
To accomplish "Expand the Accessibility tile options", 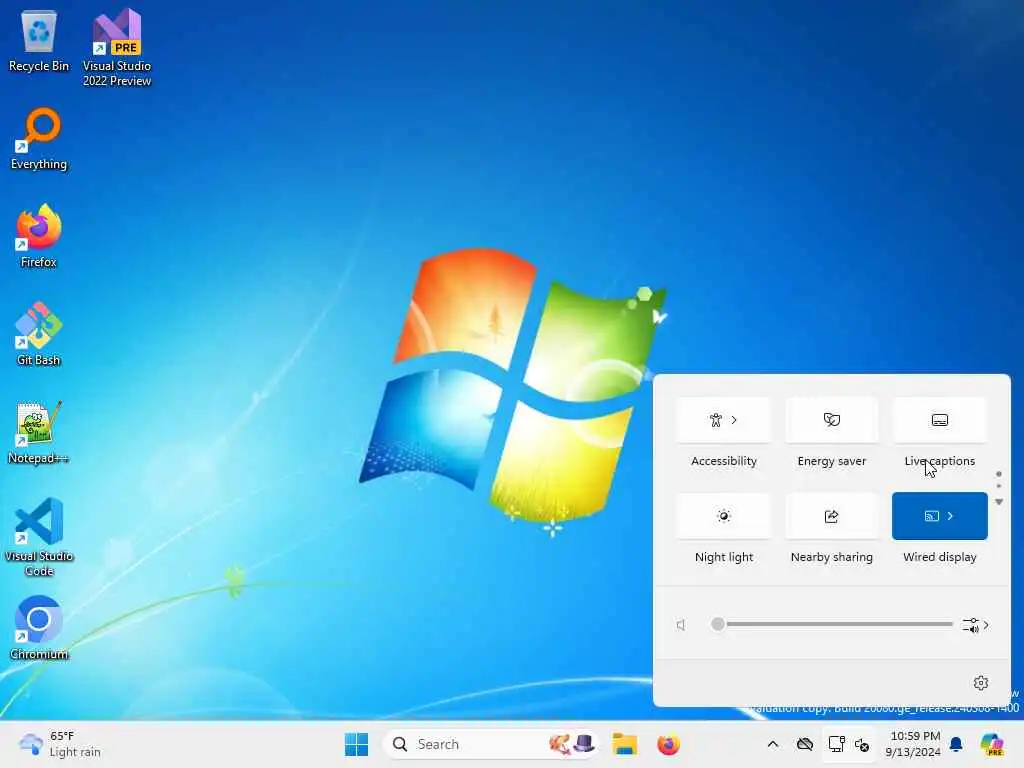I will [734, 420].
